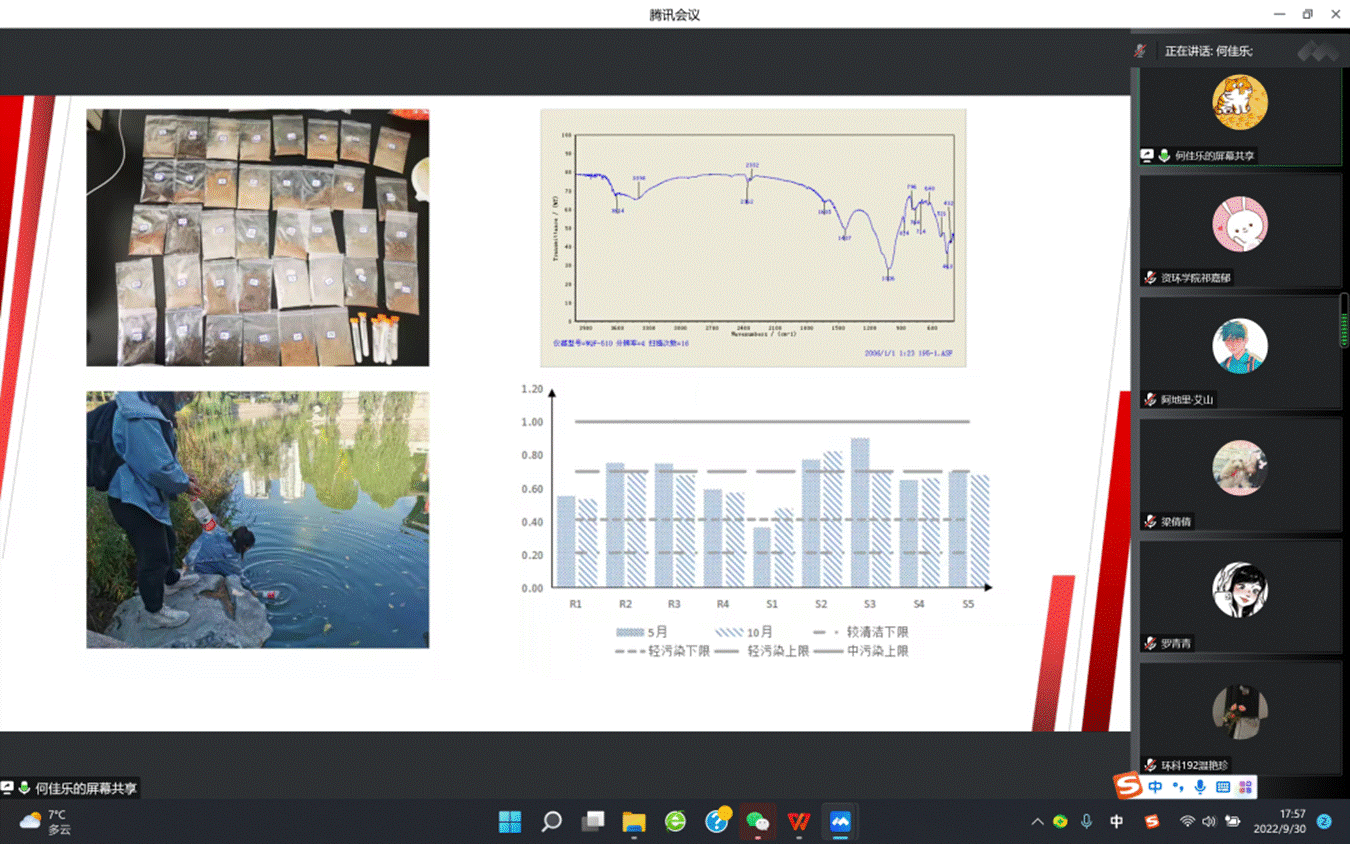The image size is (1350, 844).
Task: Toggle the Sogou voice input microphone
Action: click(1200, 788)
